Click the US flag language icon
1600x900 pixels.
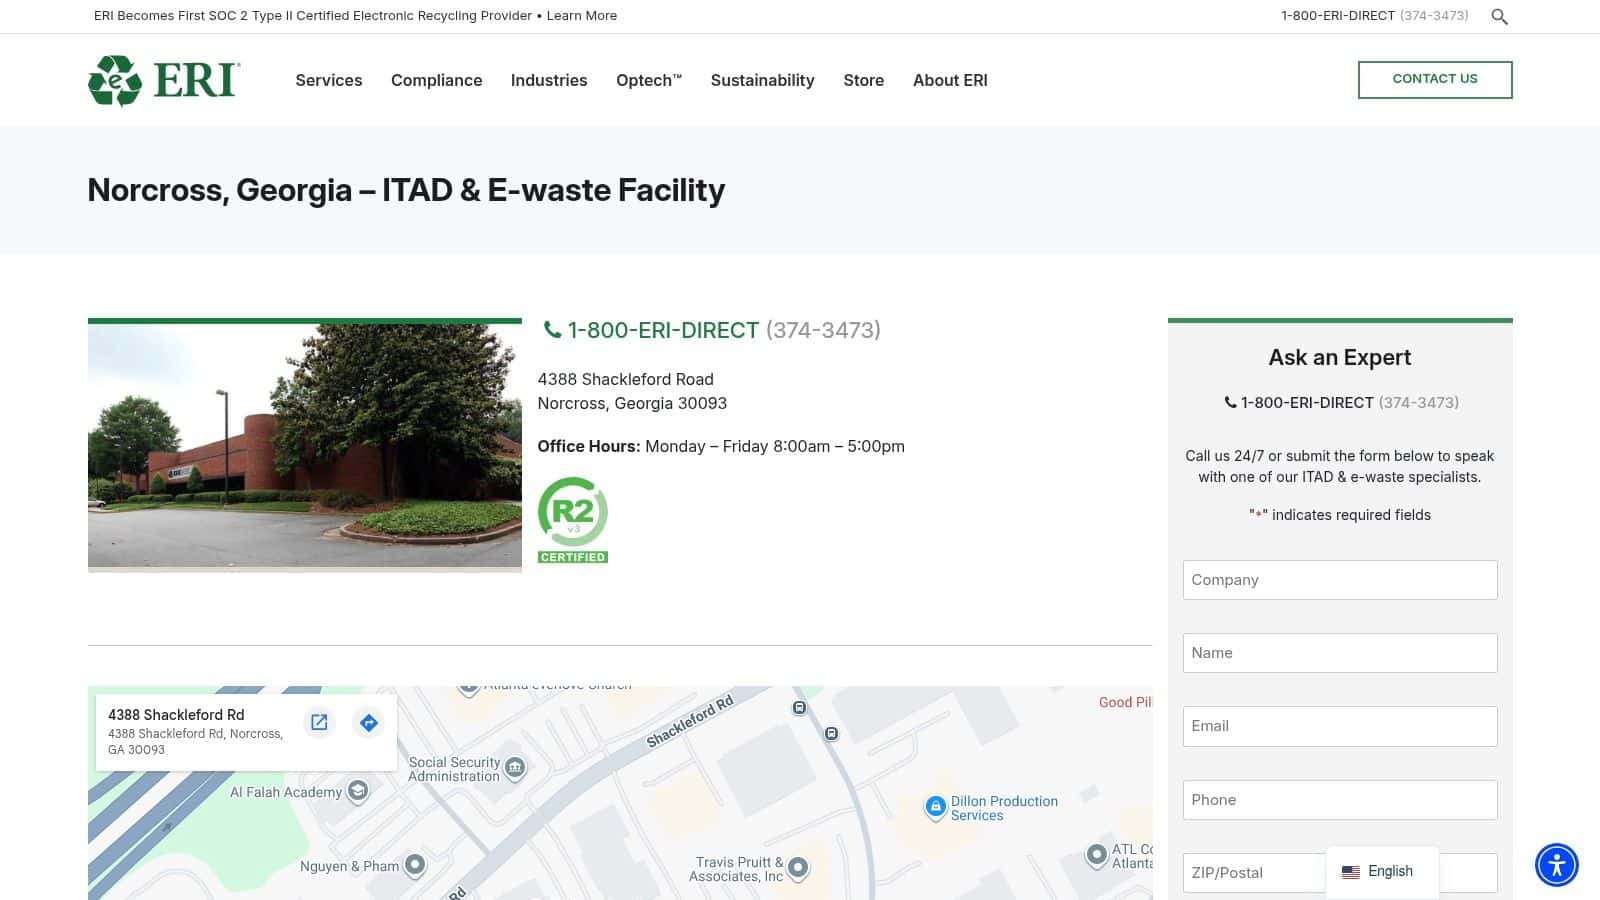click(1351, 872)
